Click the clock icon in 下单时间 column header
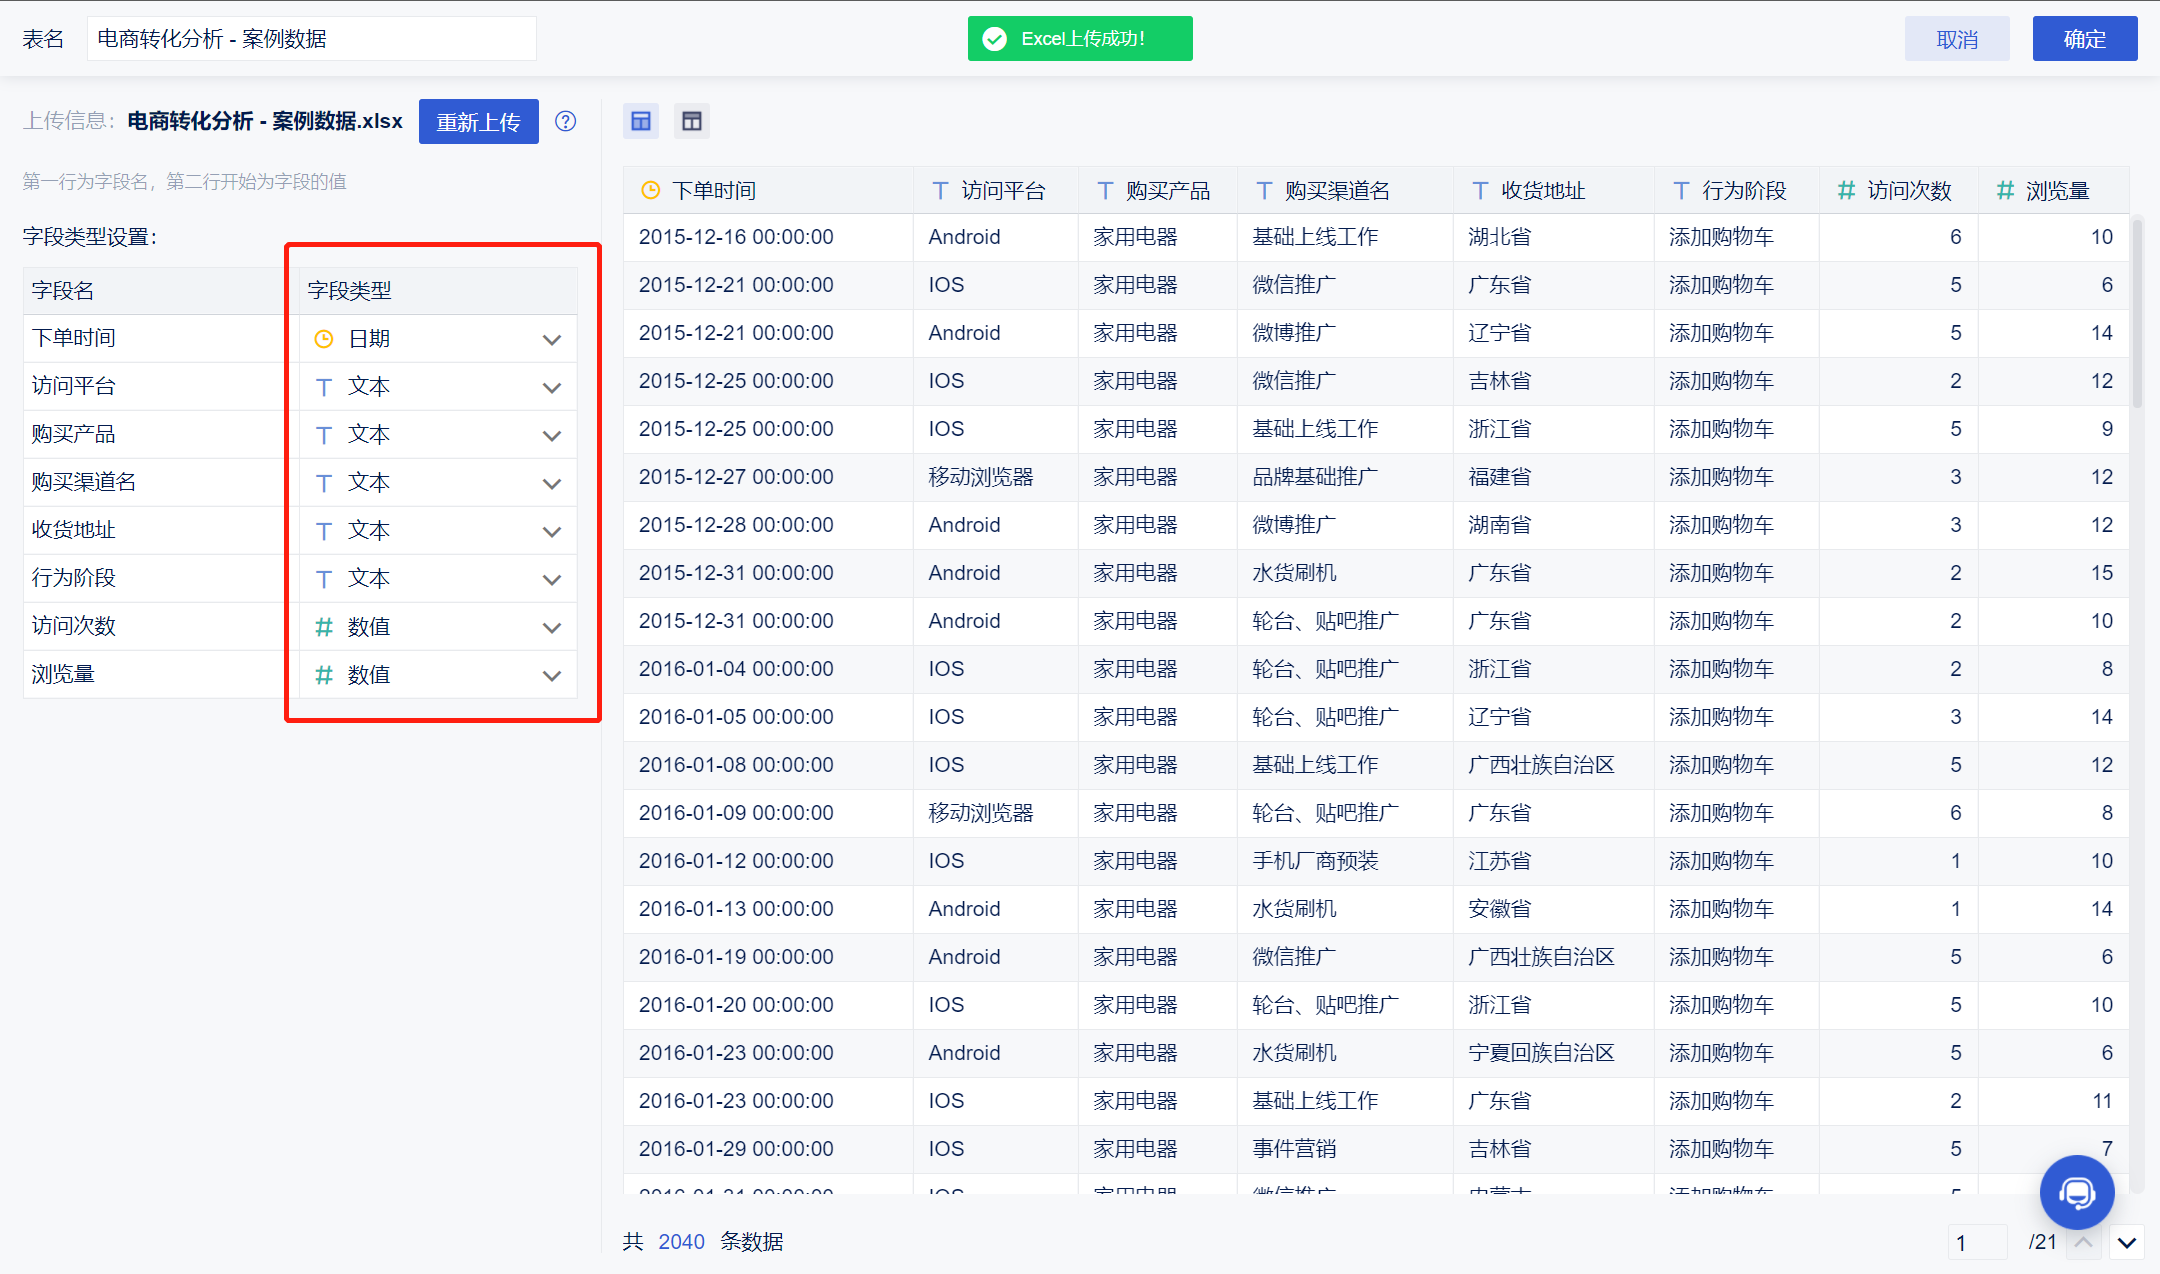This screenshot has height=1274, width=2160. [x=650, y=190]
